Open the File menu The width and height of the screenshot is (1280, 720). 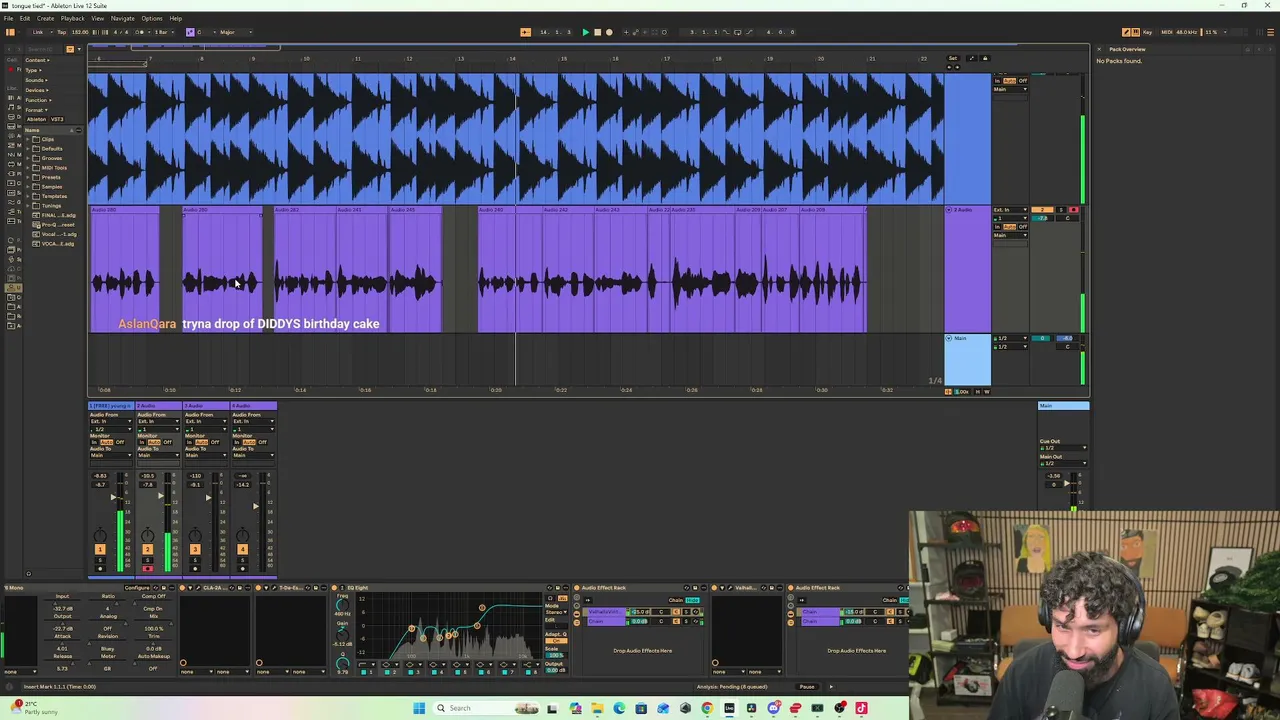point(8,18)
